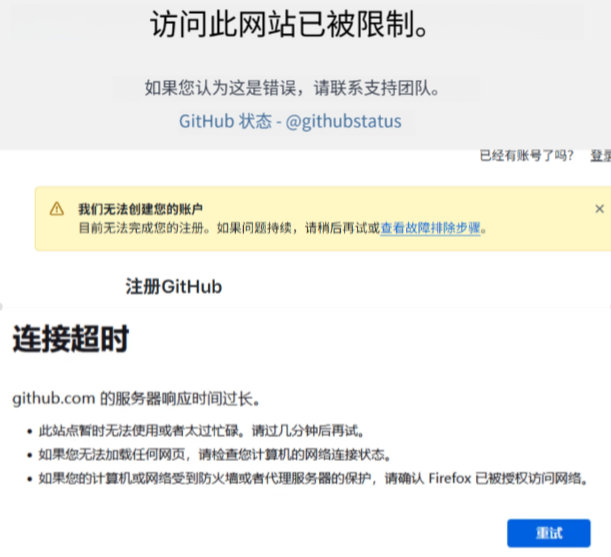Open the GitHub 状态 link
611x557 pixels.
coord(225,121)
